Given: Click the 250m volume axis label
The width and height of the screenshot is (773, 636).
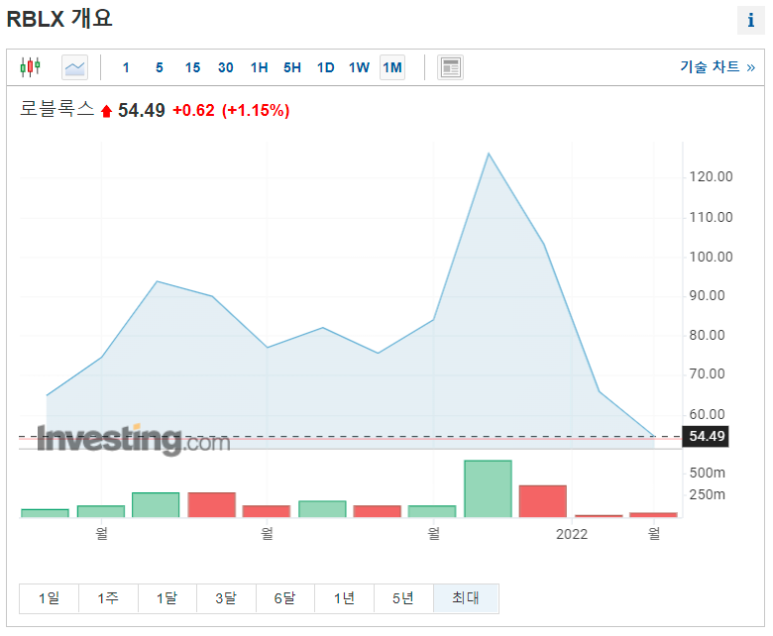Looking at the screenshot, I should tap(707, 495).
